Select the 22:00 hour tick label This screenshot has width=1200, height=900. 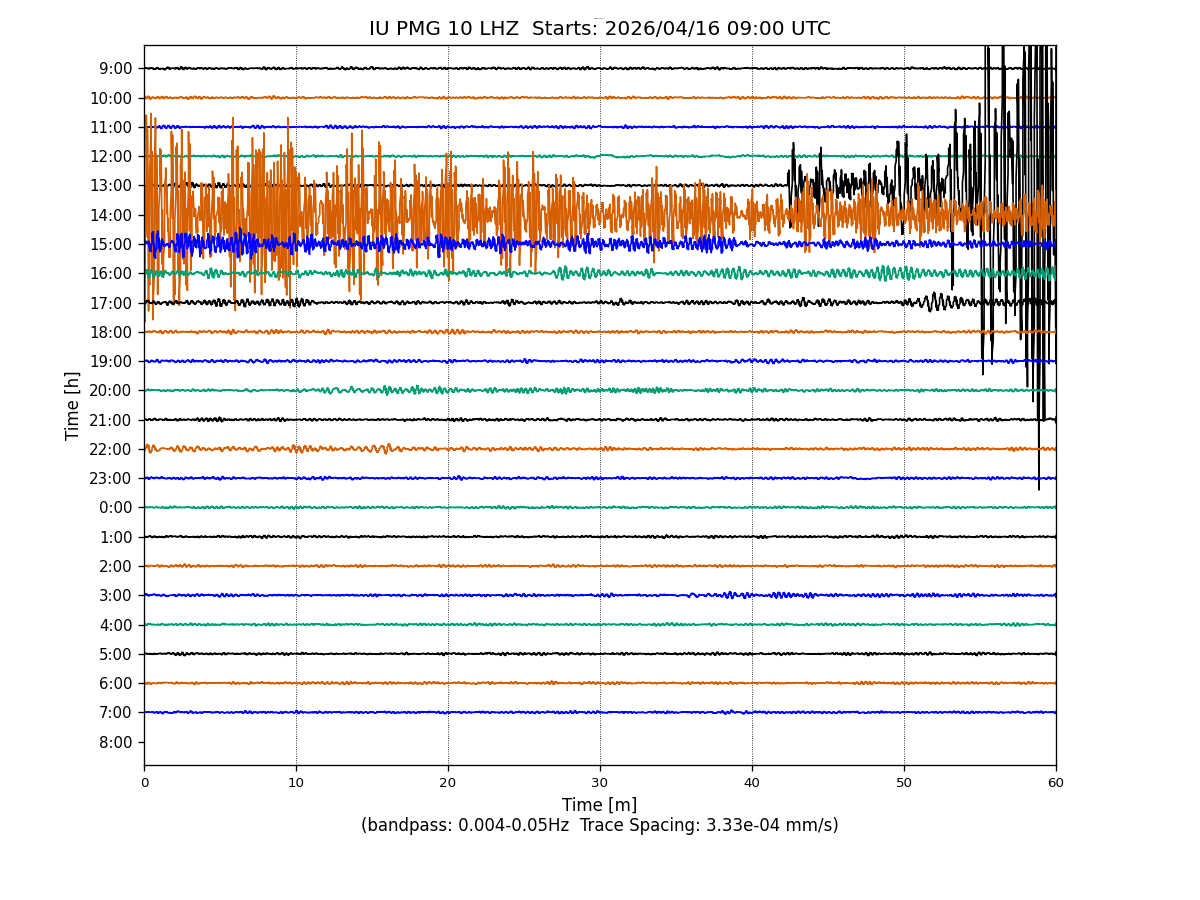[x=111, y=449]
